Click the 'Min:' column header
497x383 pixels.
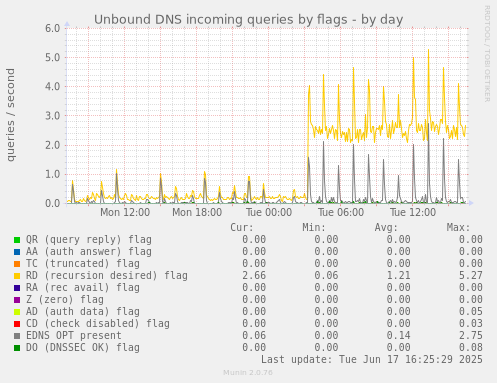pyautogui.click(x=314, y=228)
